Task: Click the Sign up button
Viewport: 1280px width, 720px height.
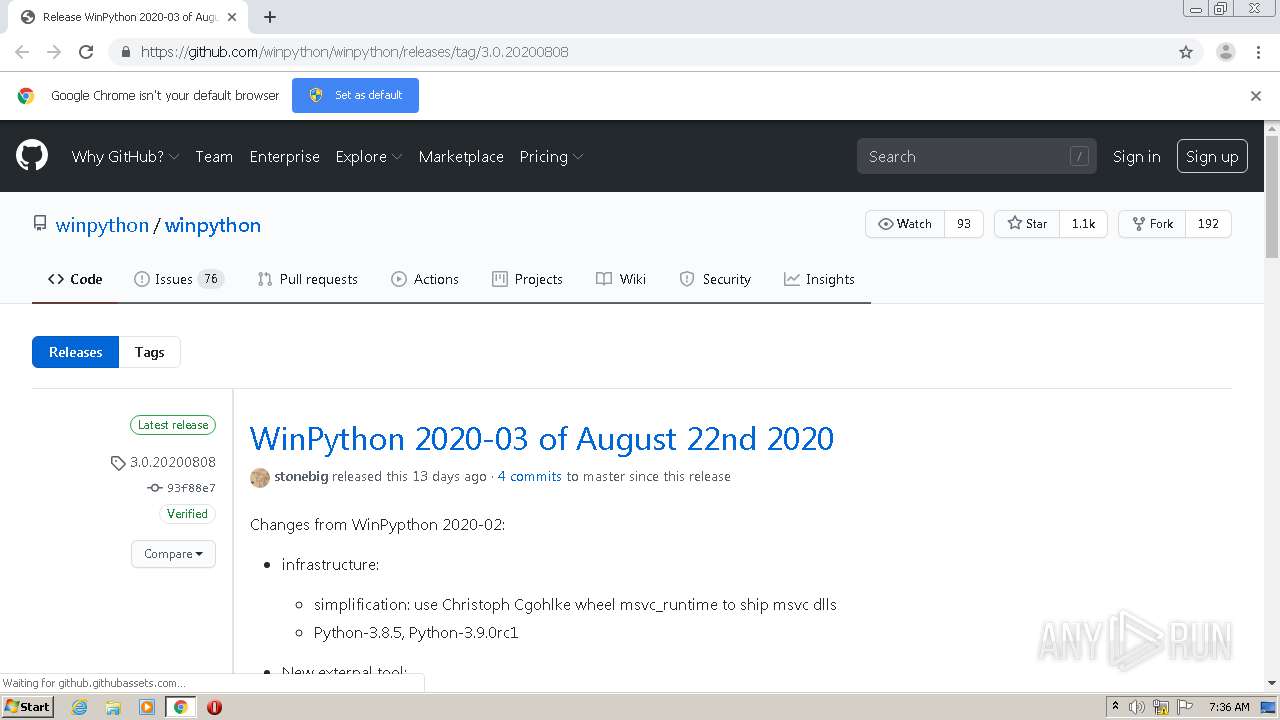Action: click(1212, 156)
